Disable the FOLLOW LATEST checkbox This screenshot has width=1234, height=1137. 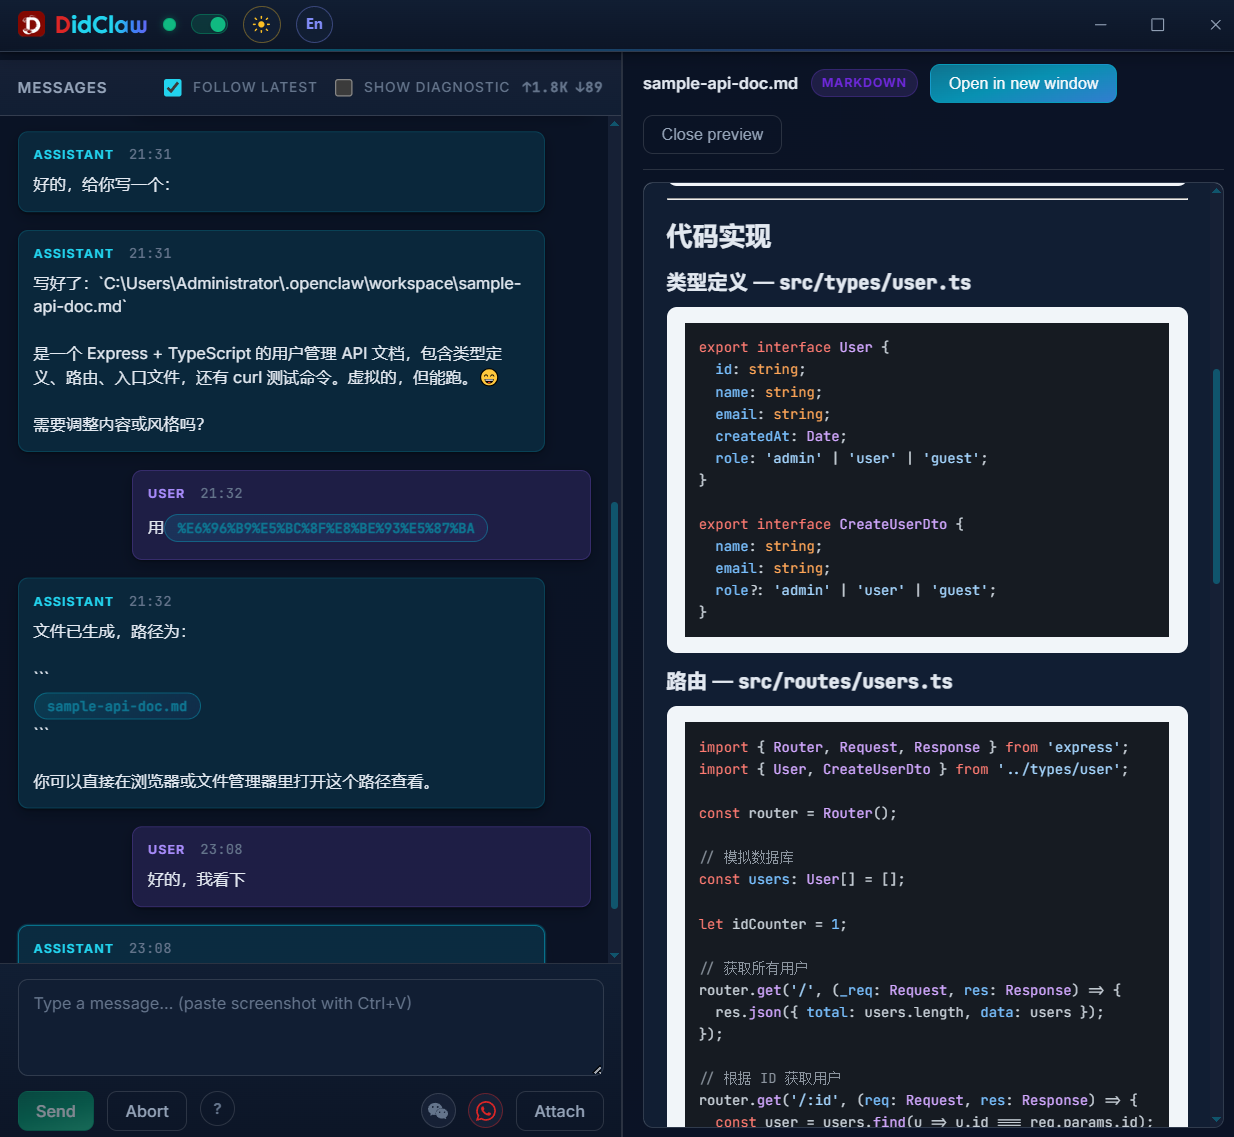172,87
